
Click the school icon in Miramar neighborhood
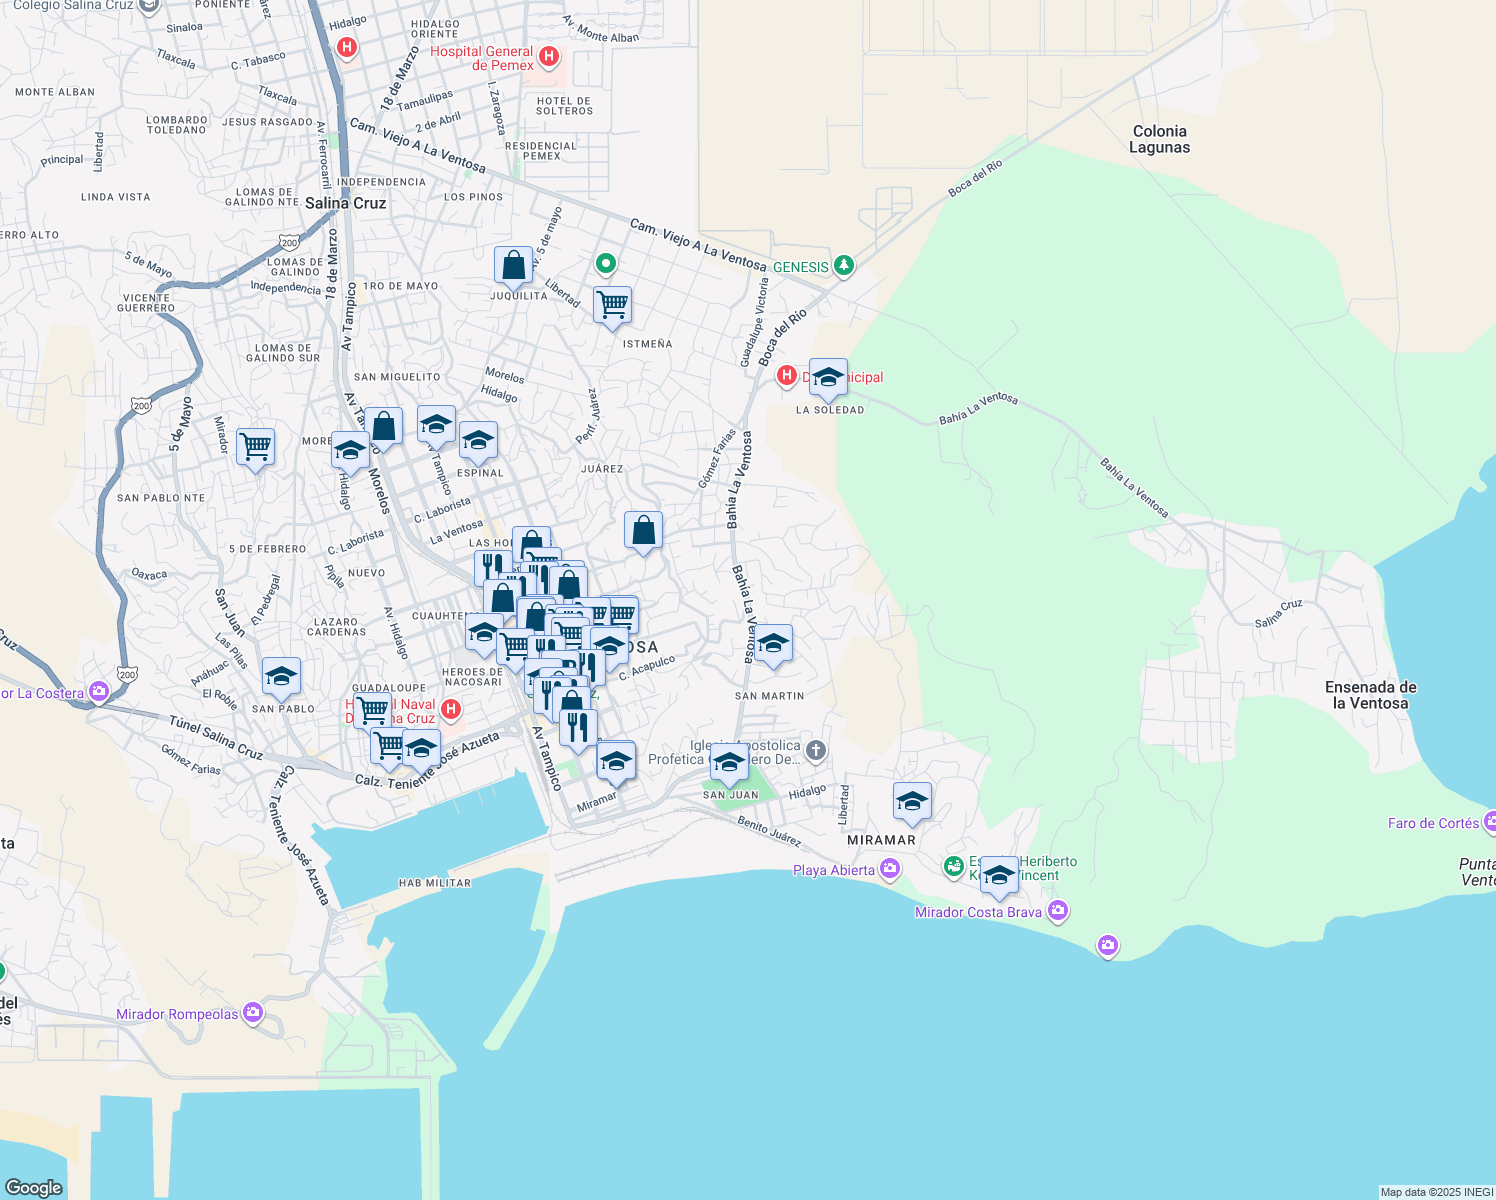tap(911, 800)
